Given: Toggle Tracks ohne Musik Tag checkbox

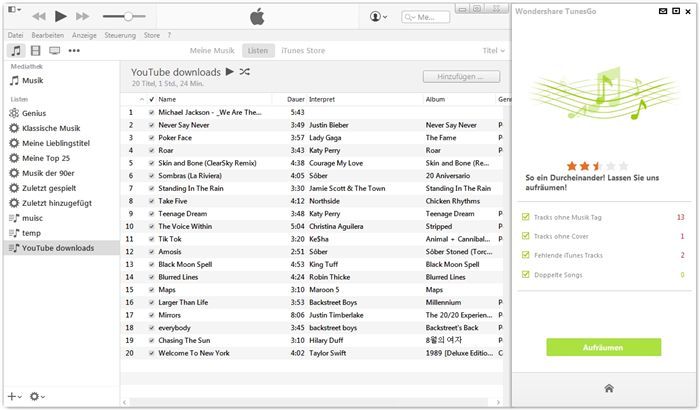Looking at the screenshot, I should [525, 217].
